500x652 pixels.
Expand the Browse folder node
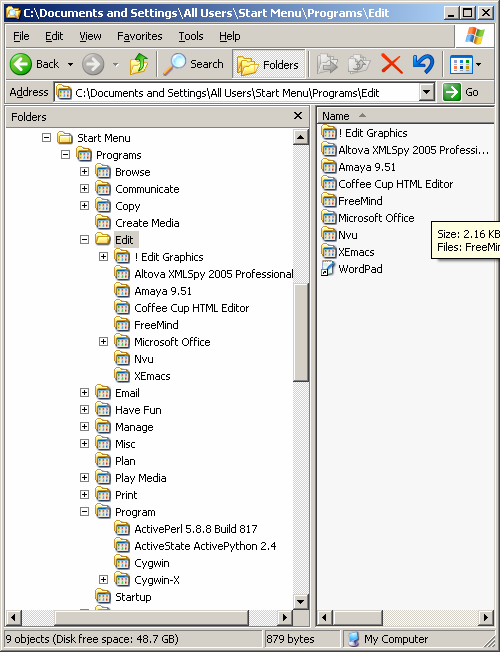pyautogui.click(x=84, y=171)
